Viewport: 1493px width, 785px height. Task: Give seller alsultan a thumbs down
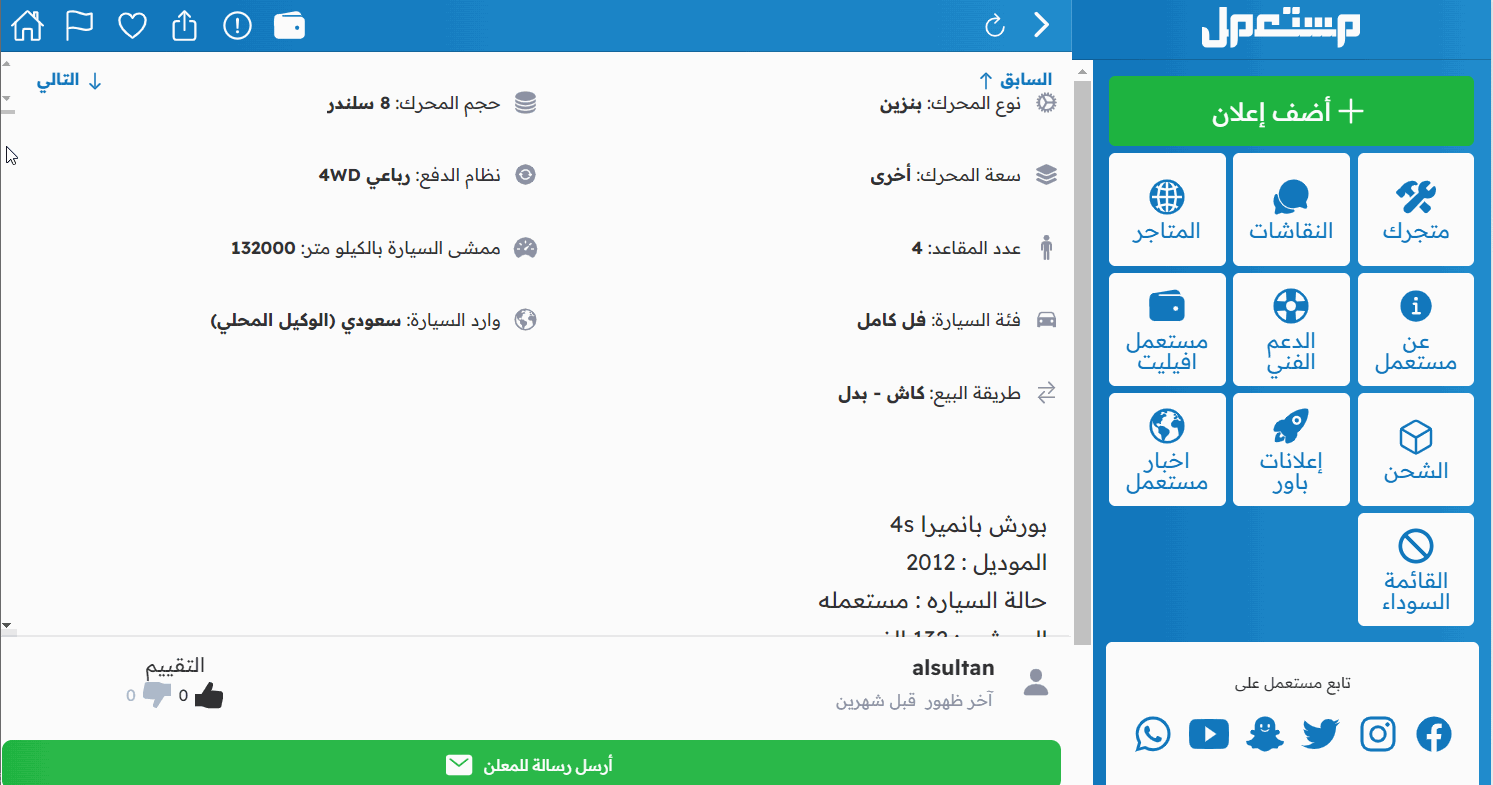pyautogui.click(x=157, y=696)
